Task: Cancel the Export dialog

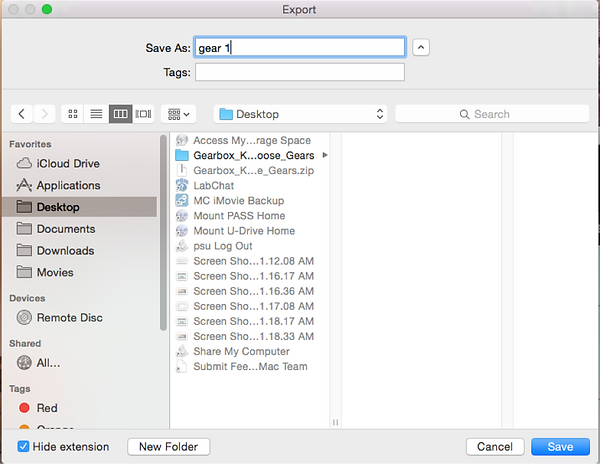Action: [x=495, y=447]
